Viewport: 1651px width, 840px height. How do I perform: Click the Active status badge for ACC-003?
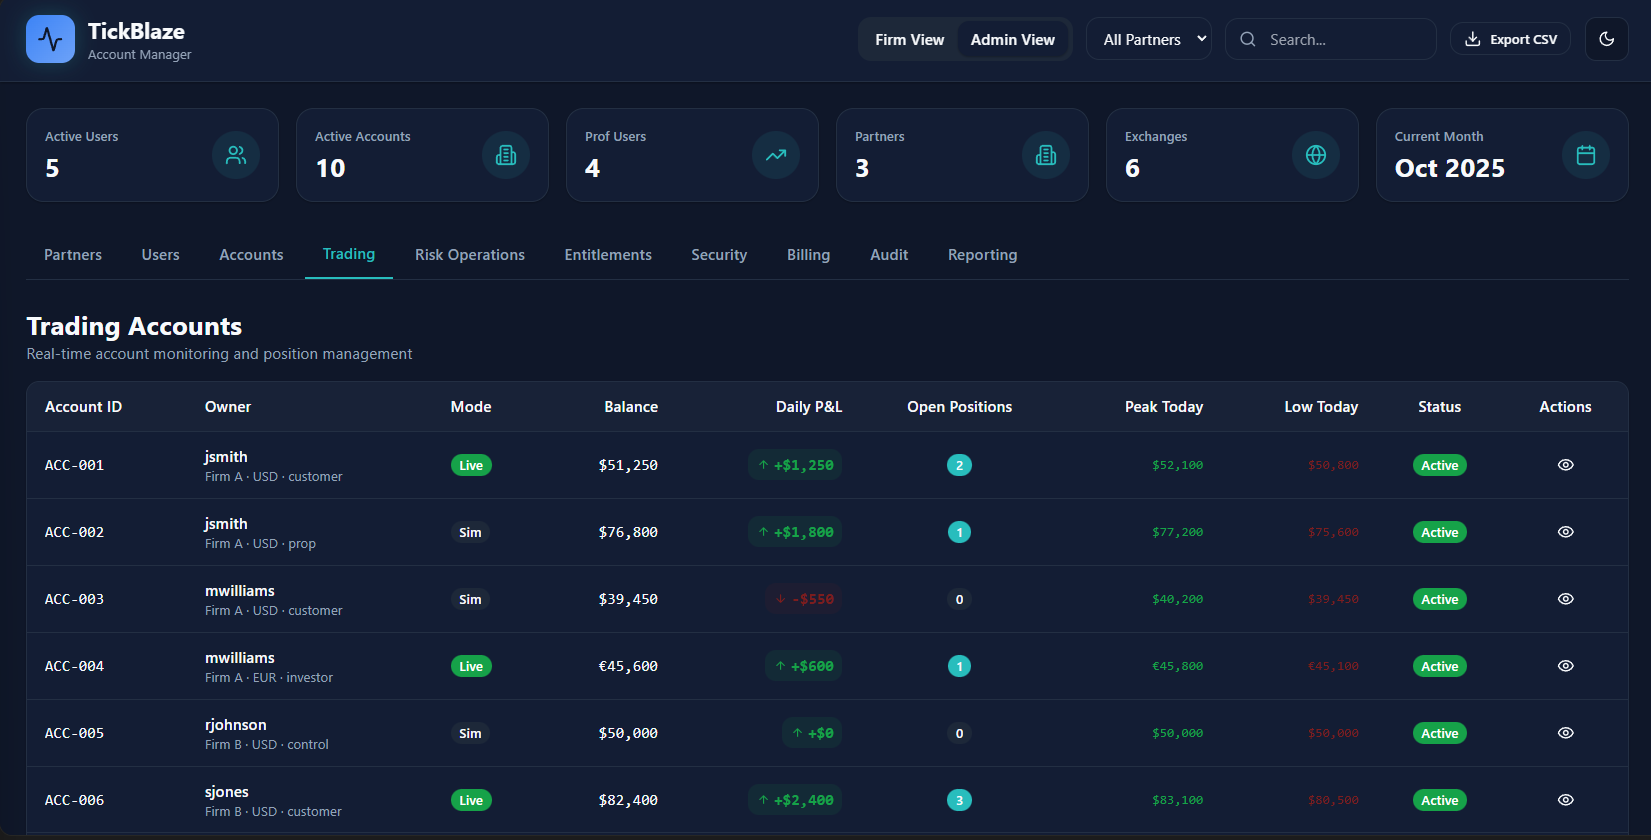(1439, 599)
